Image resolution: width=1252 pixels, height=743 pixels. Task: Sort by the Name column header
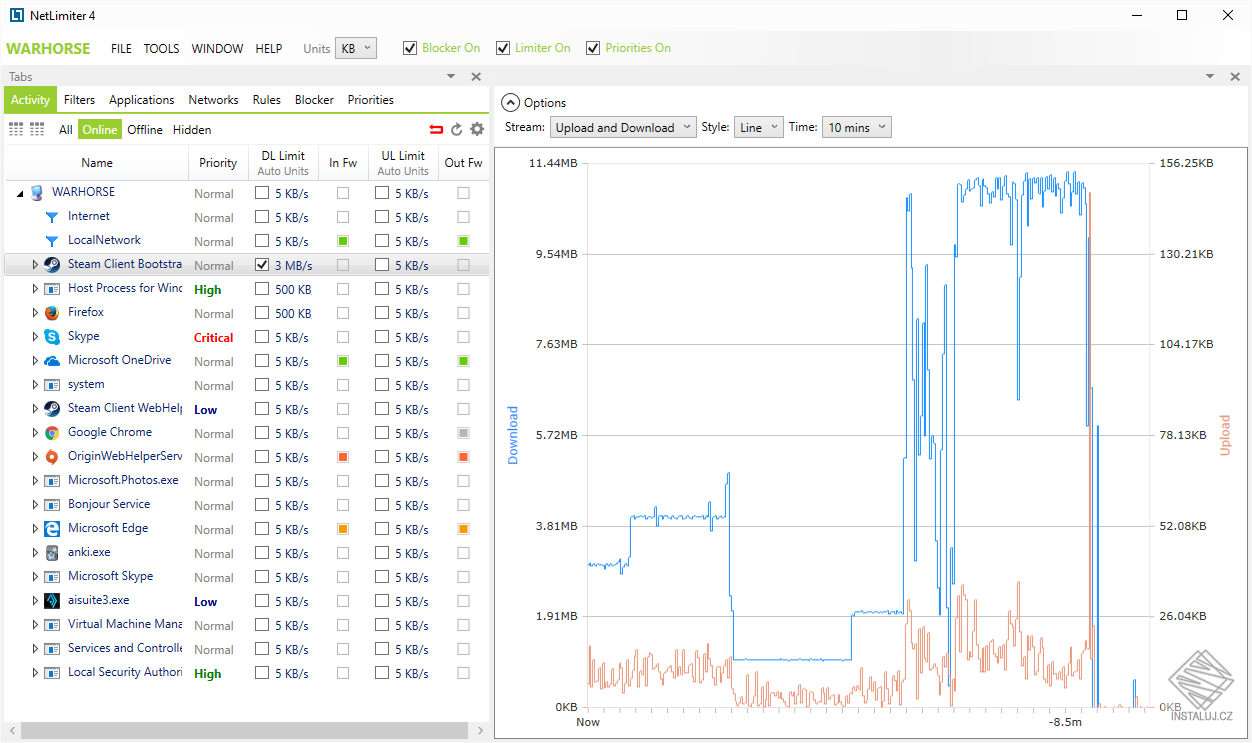pyautogui.click(x=97, y=163)
